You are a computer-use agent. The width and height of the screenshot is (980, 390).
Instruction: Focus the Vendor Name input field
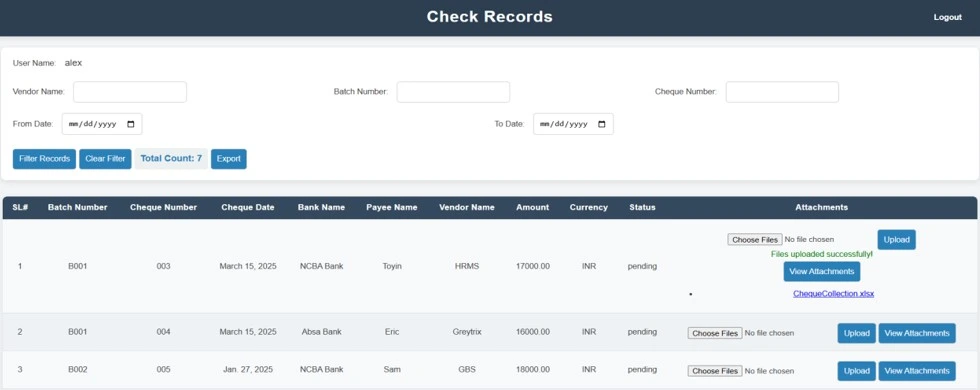point(130,92)
